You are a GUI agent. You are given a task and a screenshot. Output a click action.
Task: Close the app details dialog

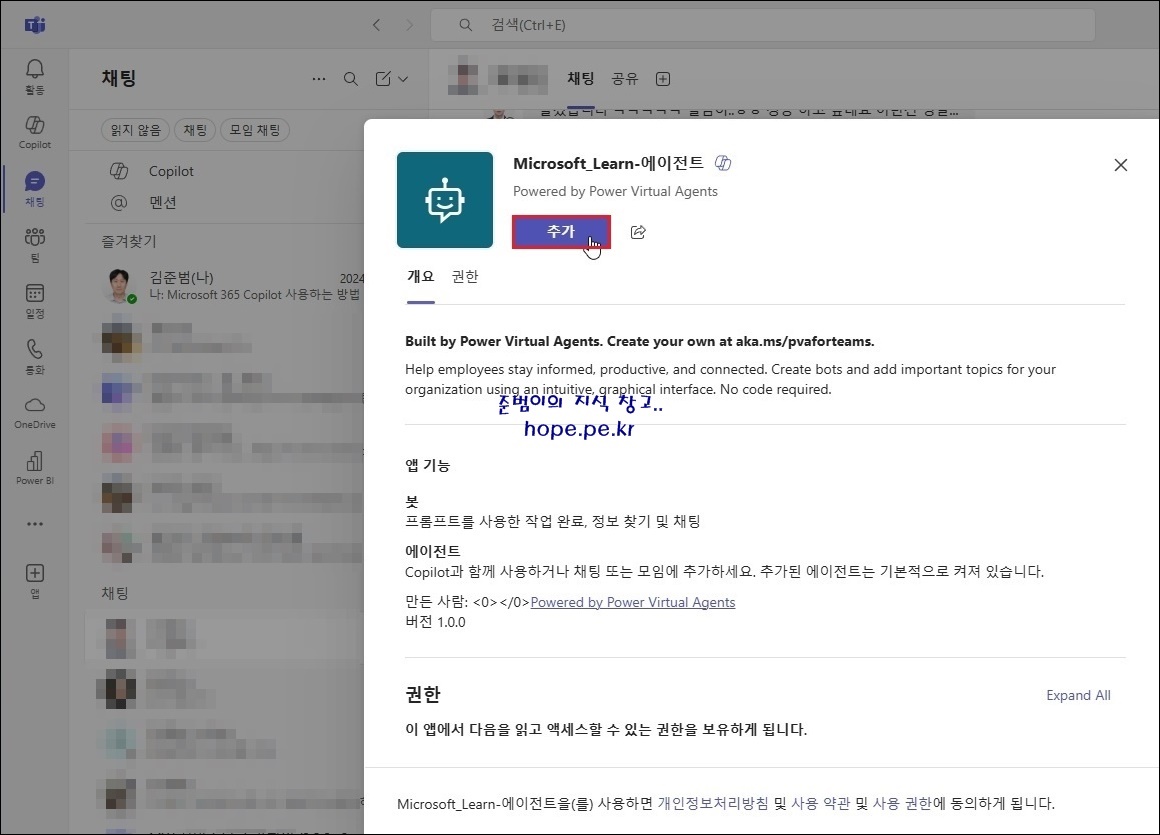pos(1121,165)
